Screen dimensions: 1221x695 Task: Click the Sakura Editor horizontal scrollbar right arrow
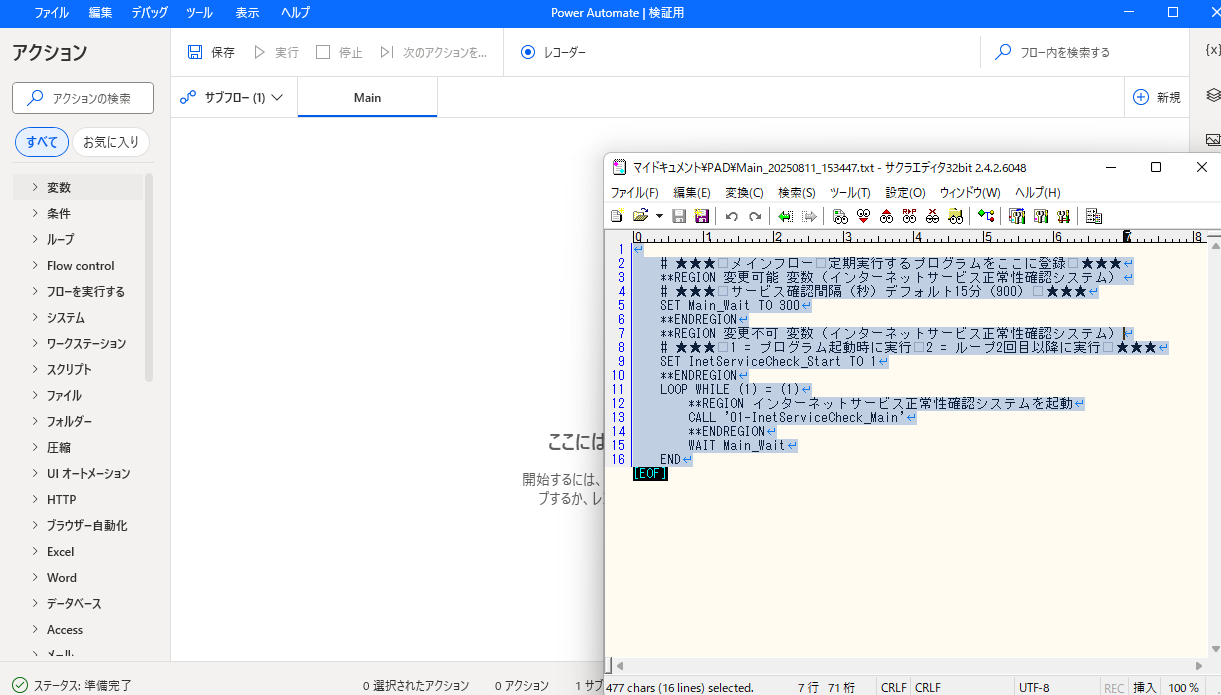1201,665
